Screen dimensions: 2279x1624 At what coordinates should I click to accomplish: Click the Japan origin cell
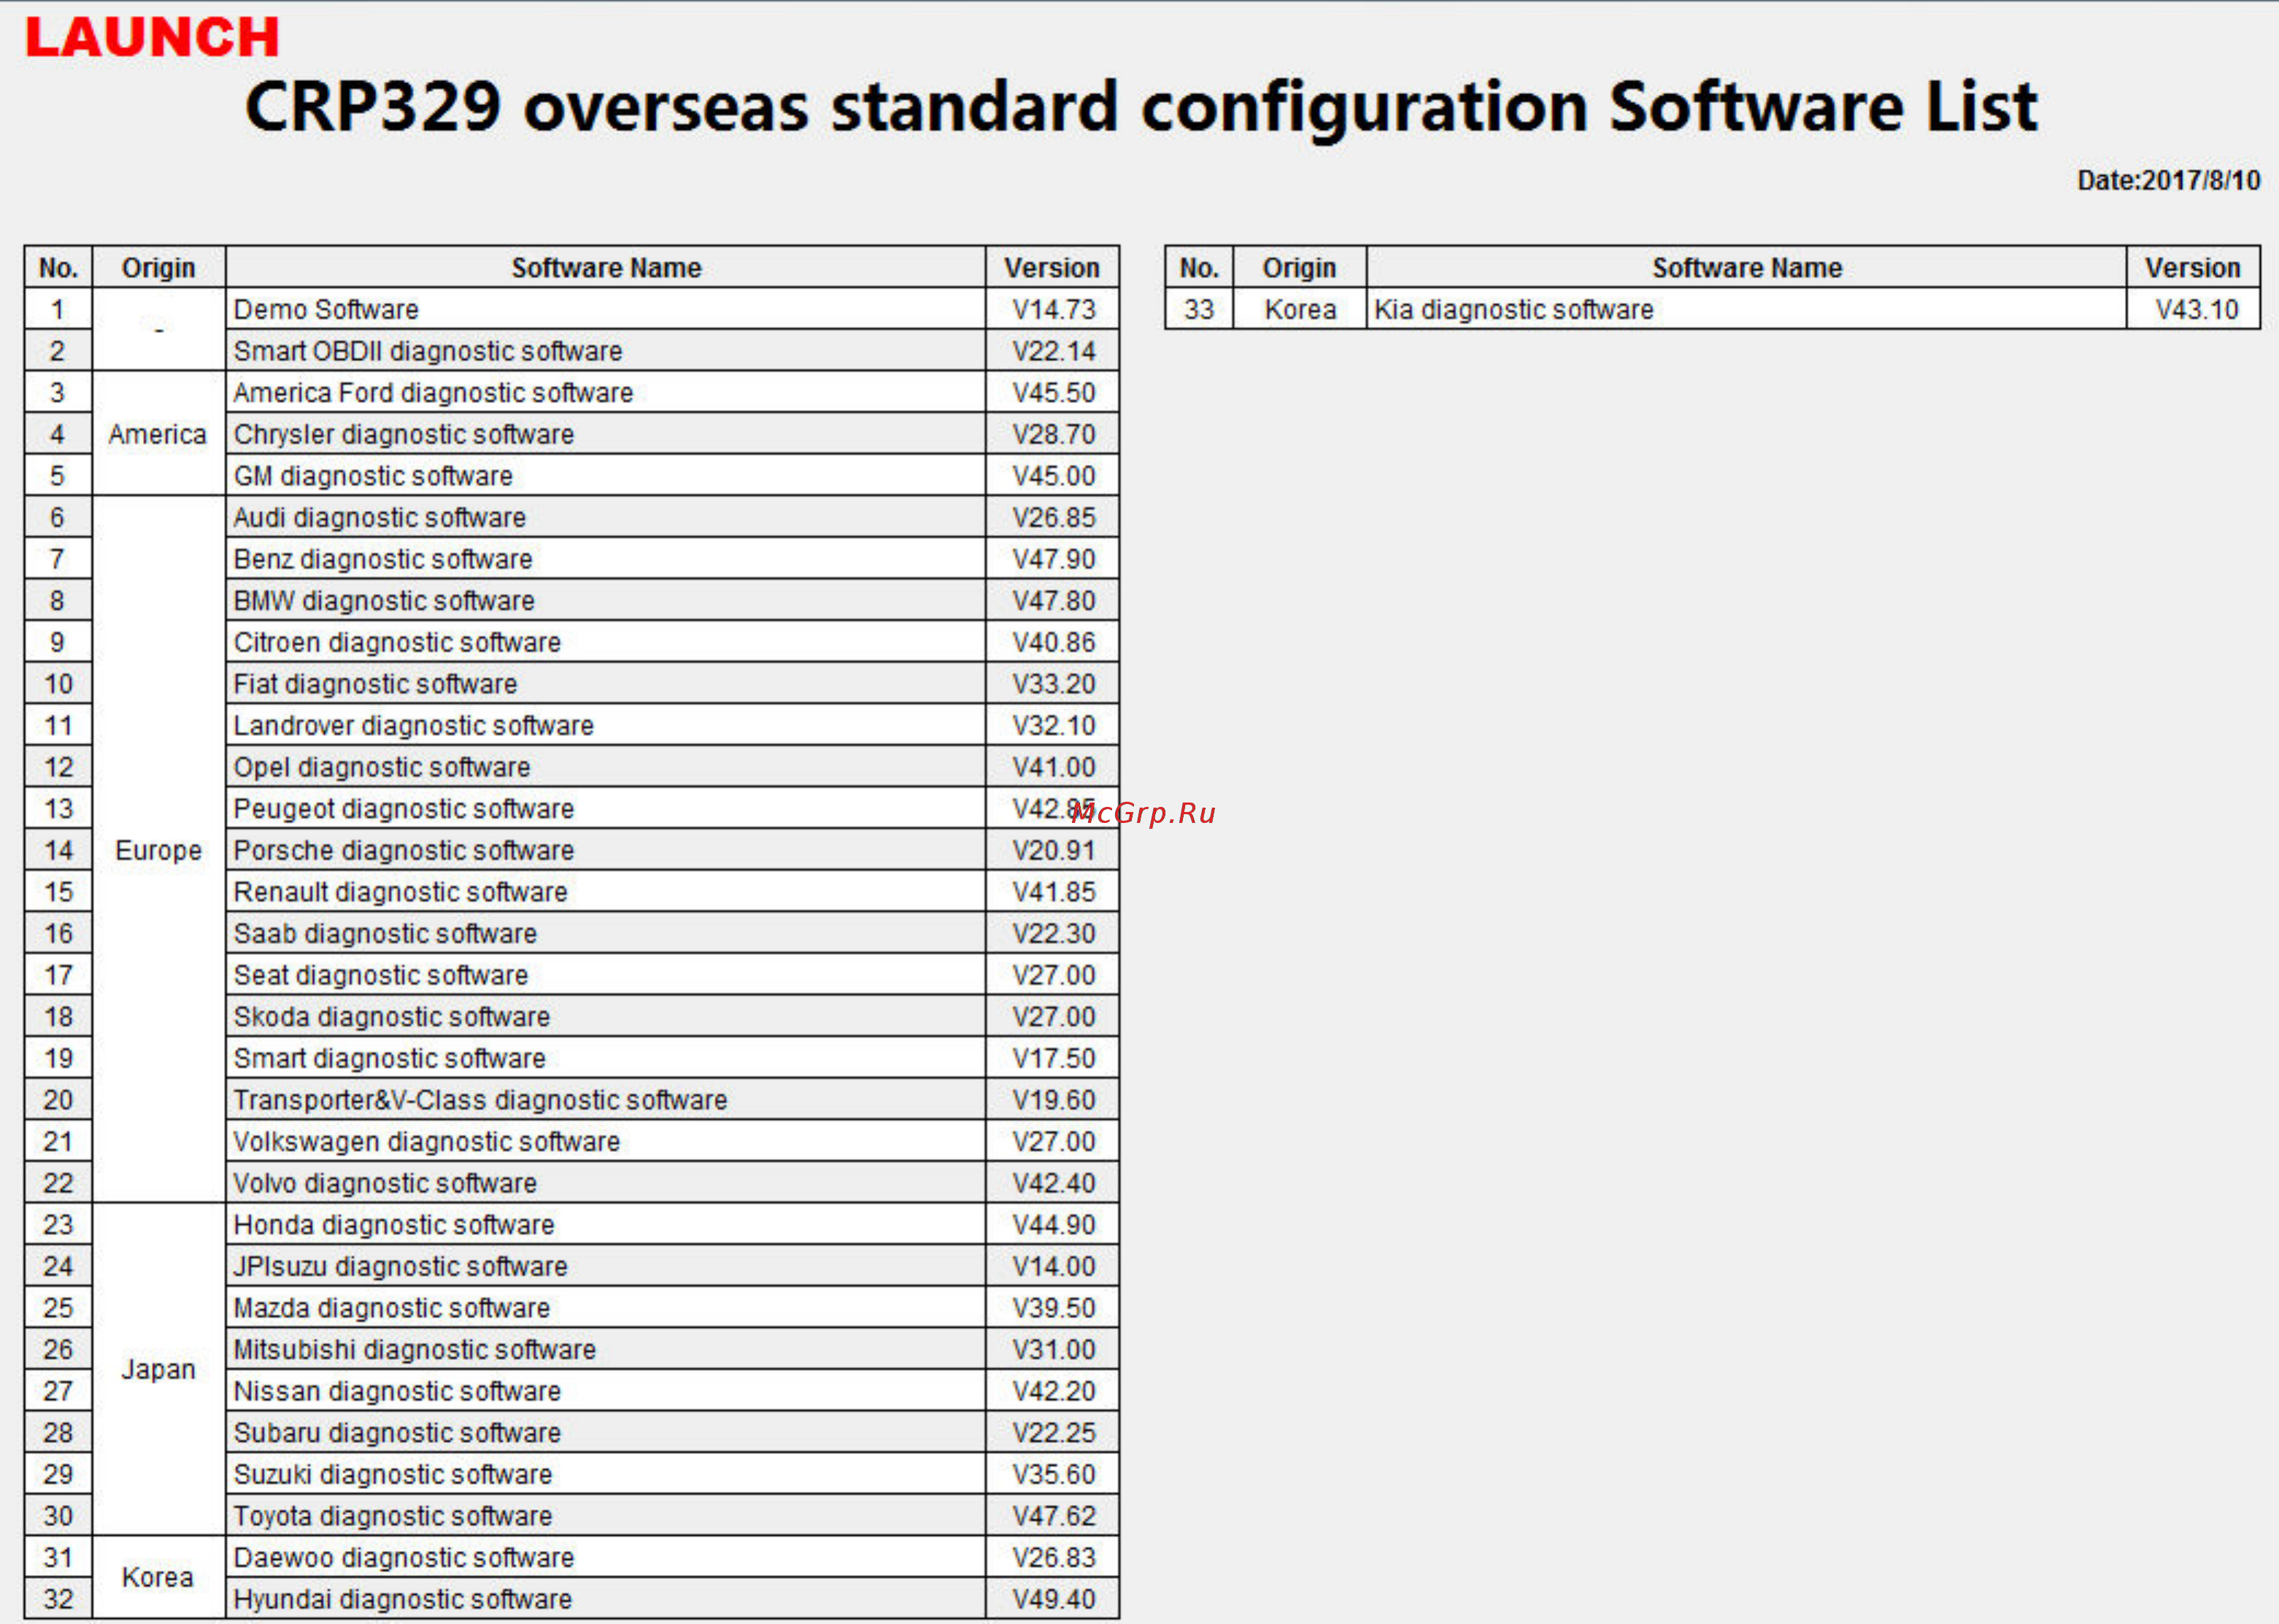(158, 1370)
